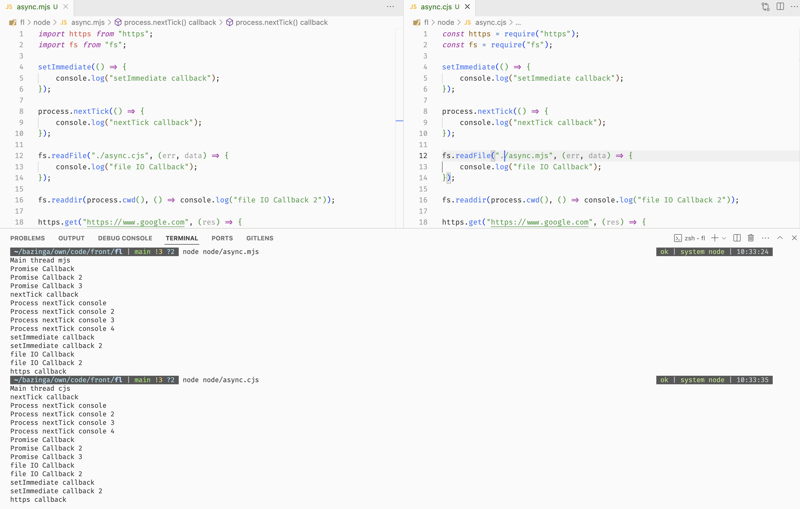Split the terminal pane
Screen dimensions: 800x509
coord(737,238)
